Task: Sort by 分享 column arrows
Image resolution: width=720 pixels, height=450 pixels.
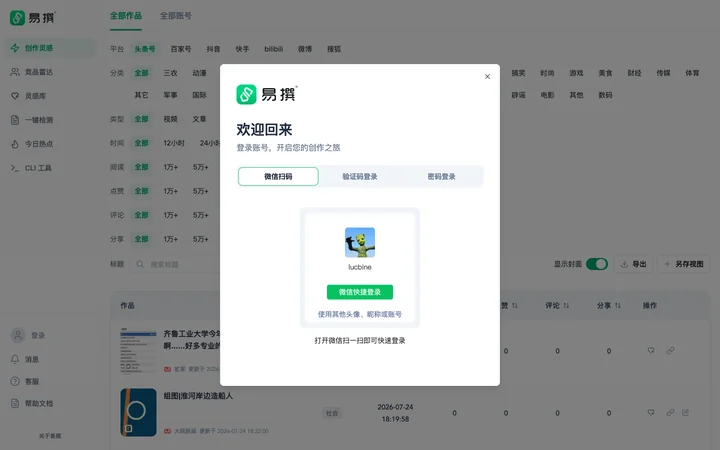Action: pyautogui.click(x=618, y=305)
